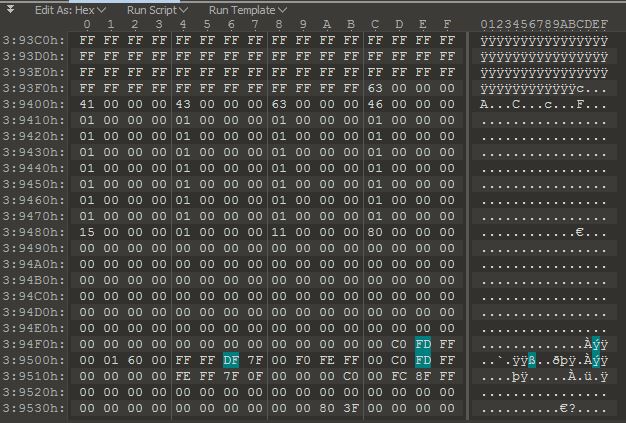The height and width of the screenshot is (423, 626).
Task: Click byte 46 in row 3:9400h
Action: coord(375,104)
